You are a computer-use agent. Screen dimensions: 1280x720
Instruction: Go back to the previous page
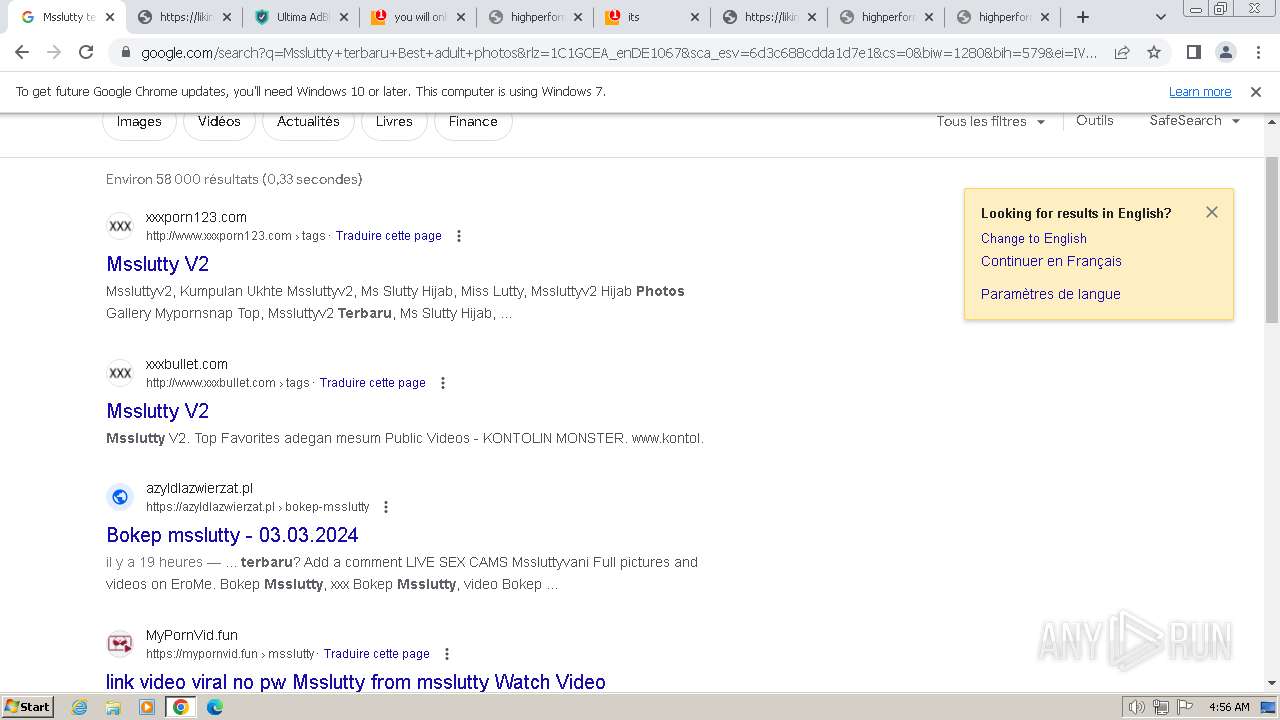22,52
